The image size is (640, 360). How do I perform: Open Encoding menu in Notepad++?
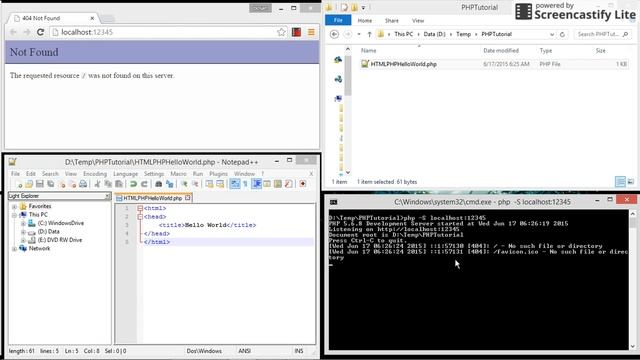pos(95,174)
